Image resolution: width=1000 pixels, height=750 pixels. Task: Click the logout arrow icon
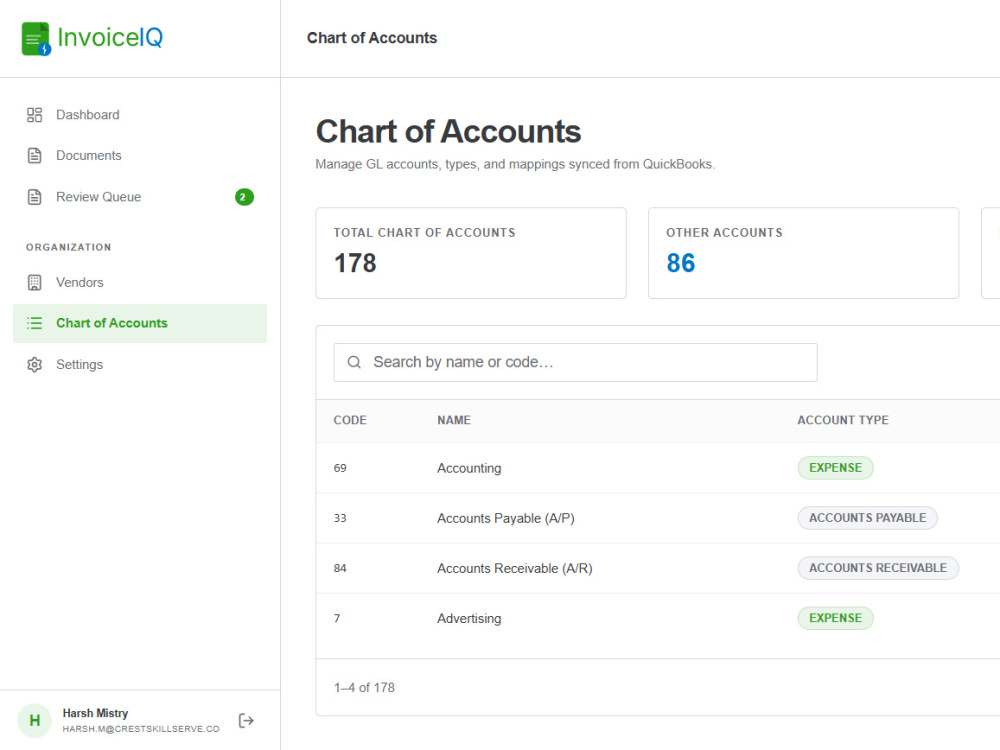point(246,721)
